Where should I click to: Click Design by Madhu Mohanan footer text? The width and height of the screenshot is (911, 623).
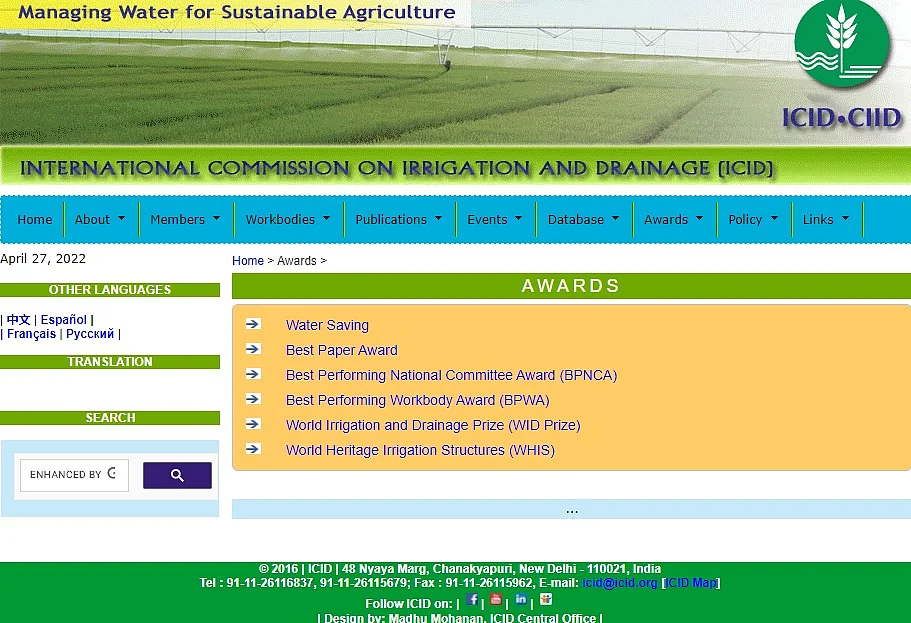(460, 618)
